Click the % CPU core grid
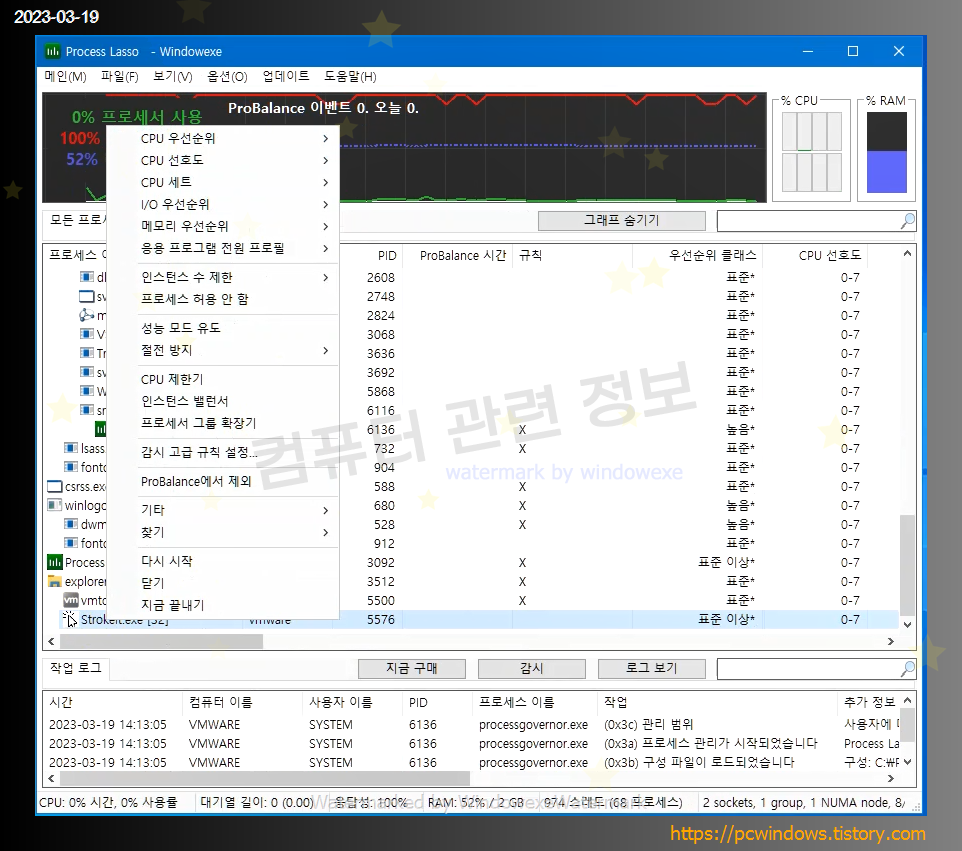 click(812, 152)
